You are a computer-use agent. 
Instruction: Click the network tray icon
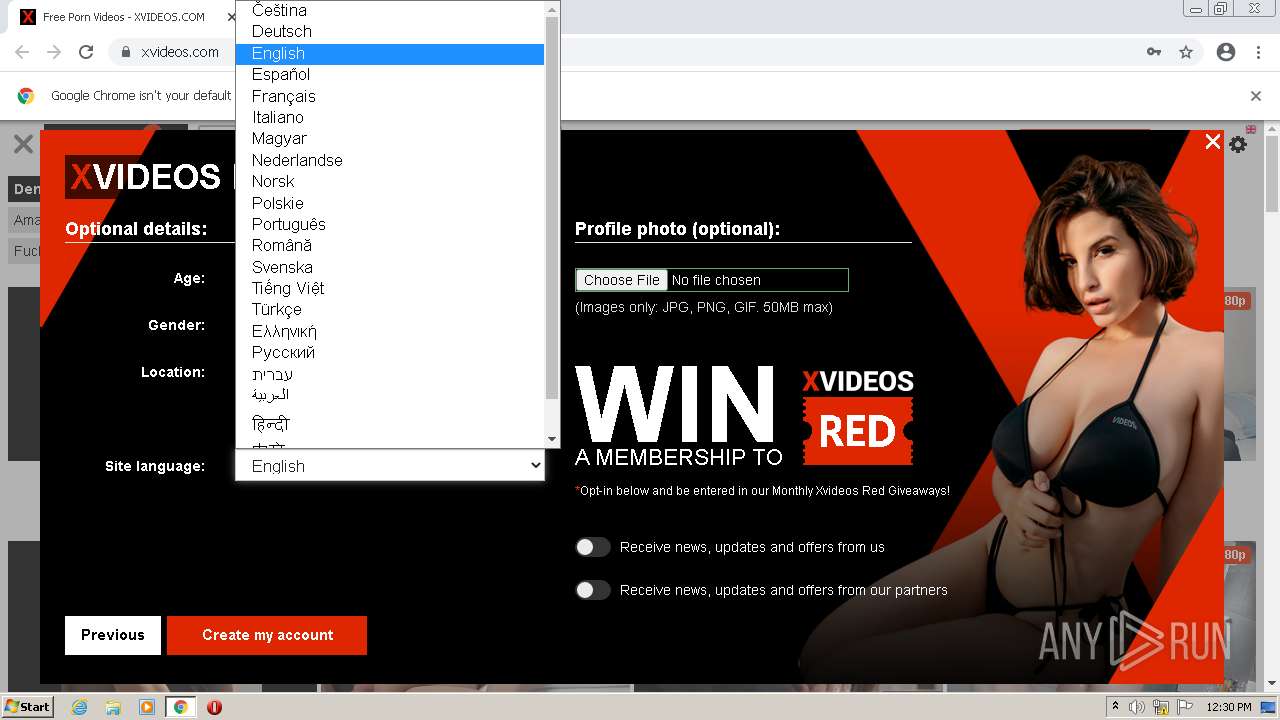[1161, 707]
